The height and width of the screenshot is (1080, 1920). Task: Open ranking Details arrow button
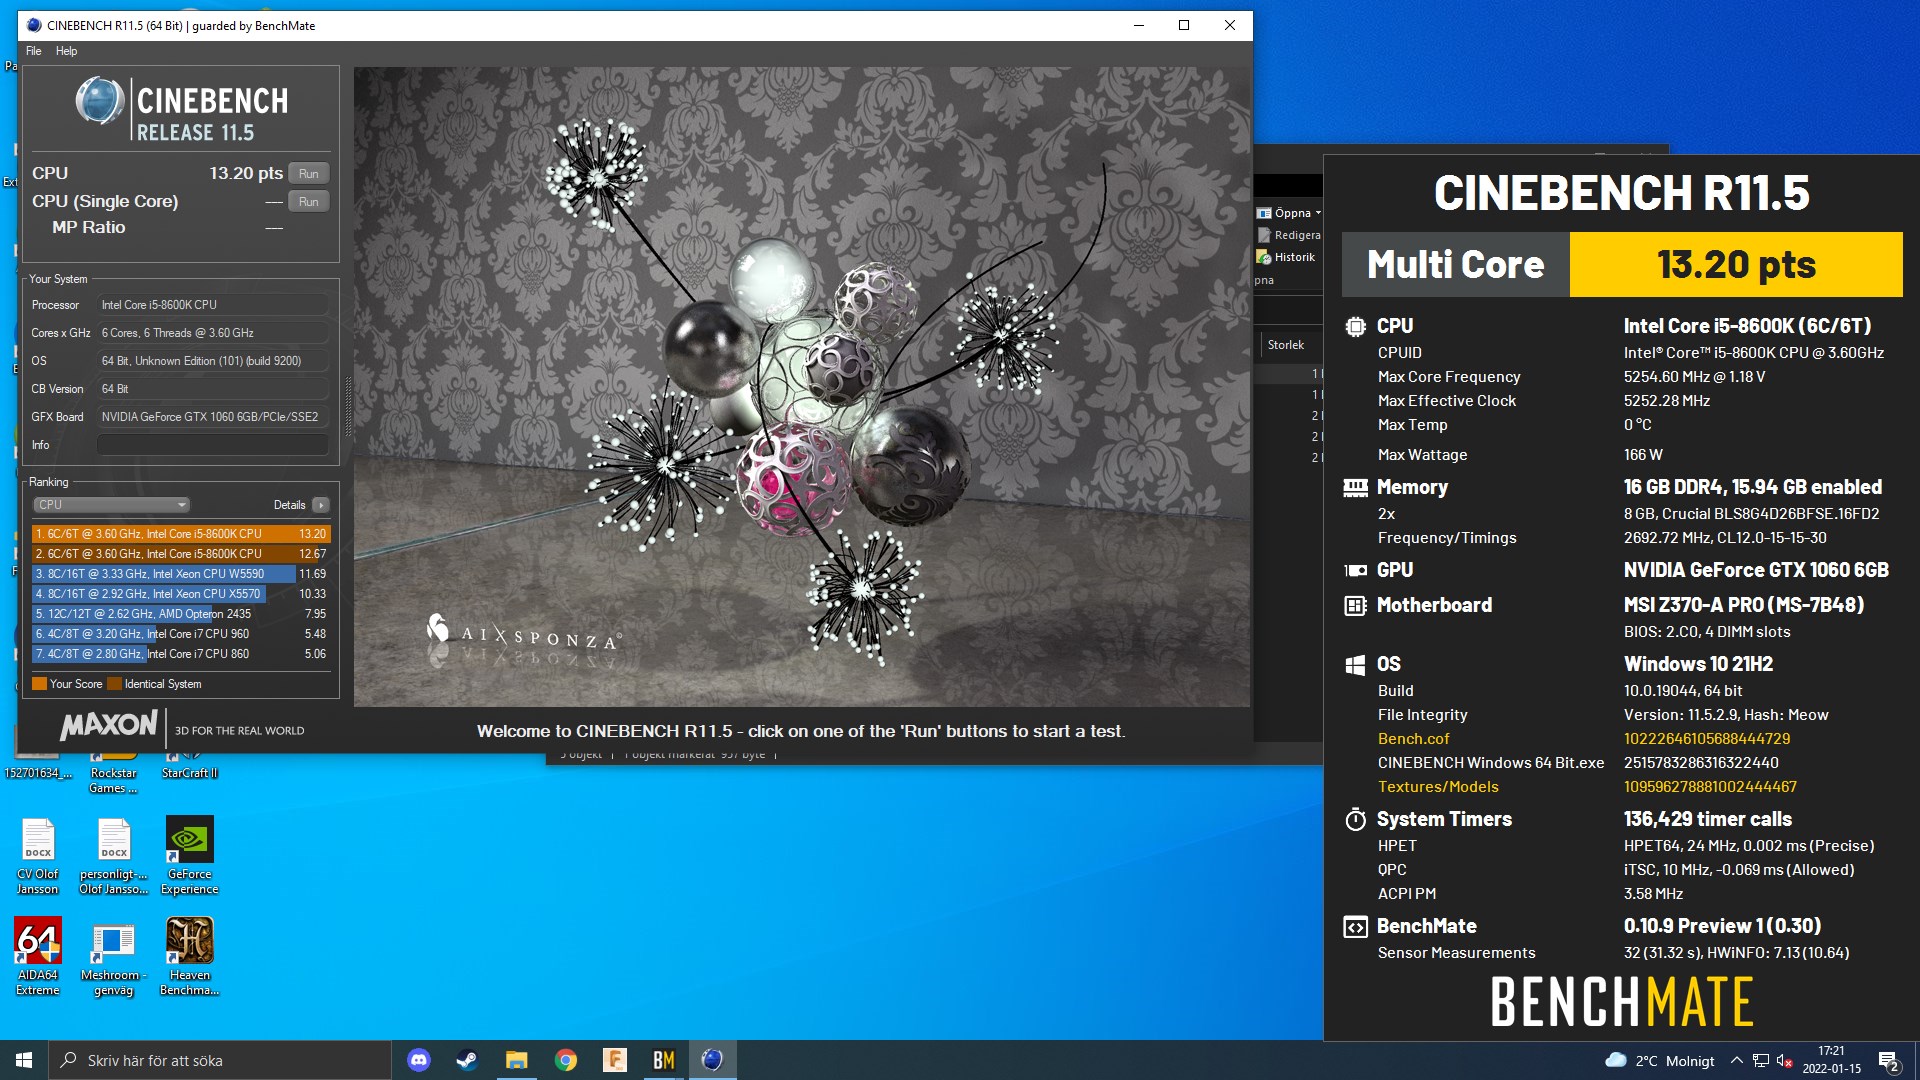point(321,505)
